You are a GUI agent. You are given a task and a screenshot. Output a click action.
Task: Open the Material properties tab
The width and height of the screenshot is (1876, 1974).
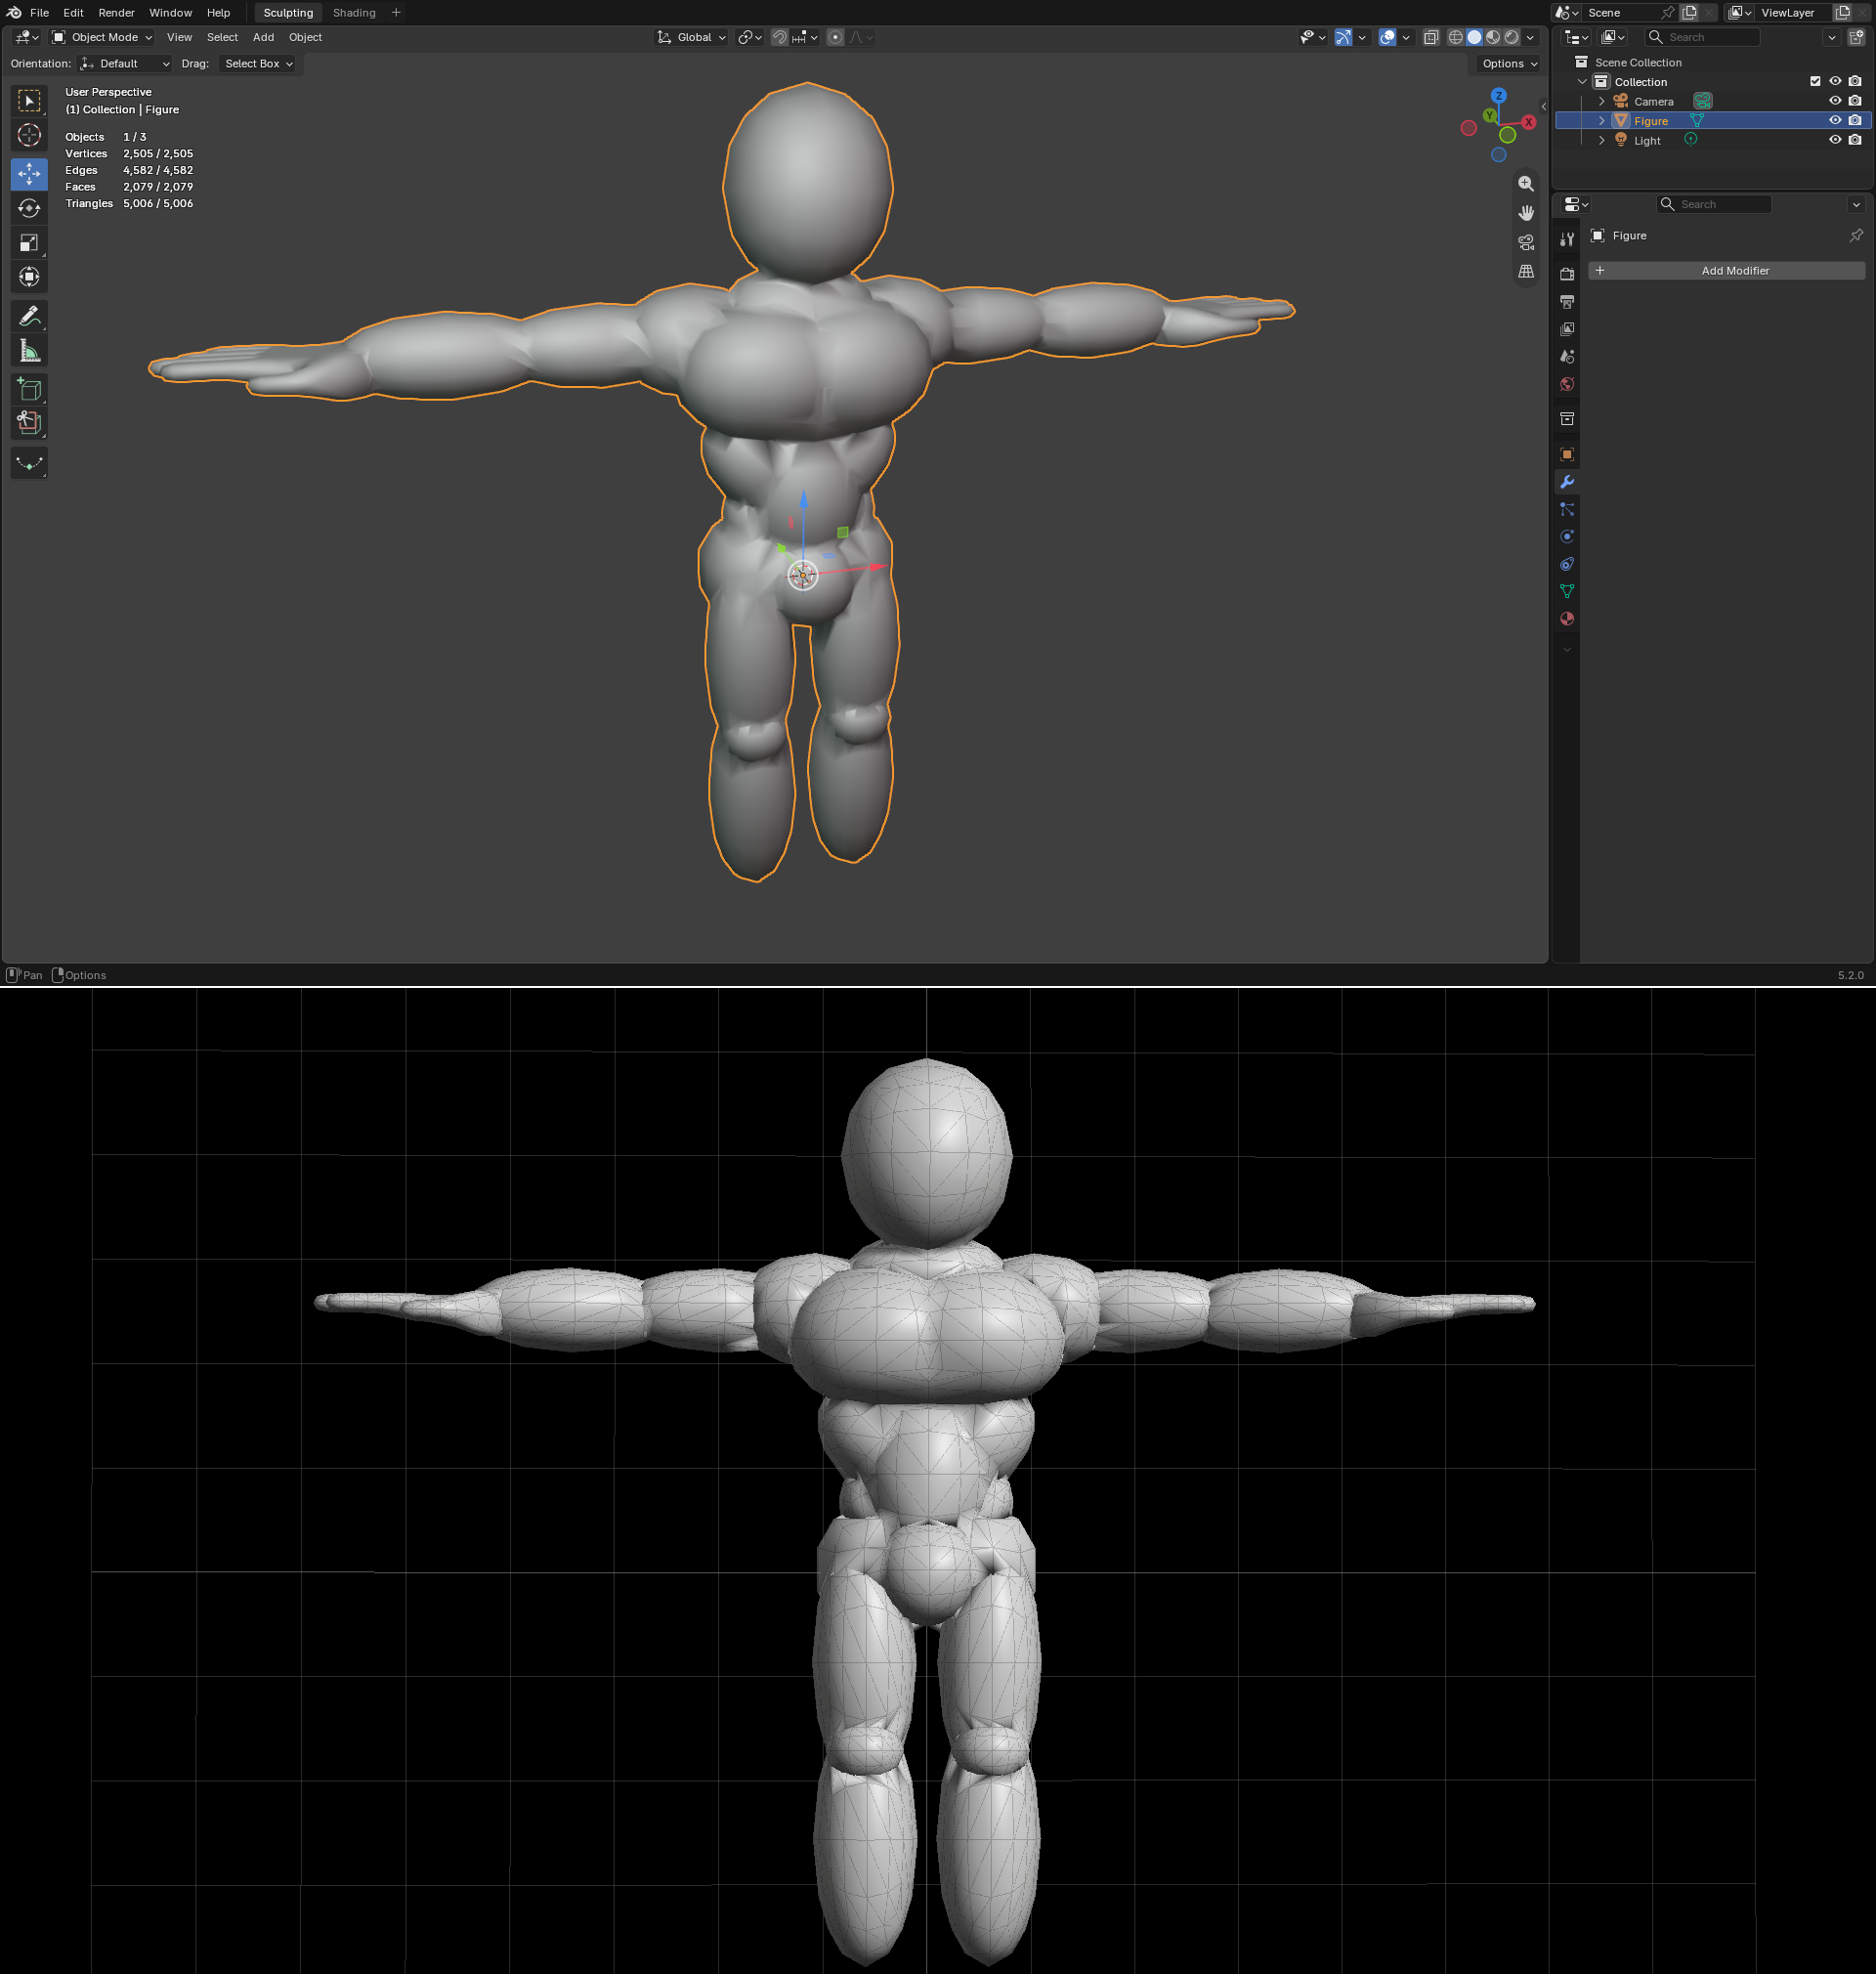[x=1567, y=619]
